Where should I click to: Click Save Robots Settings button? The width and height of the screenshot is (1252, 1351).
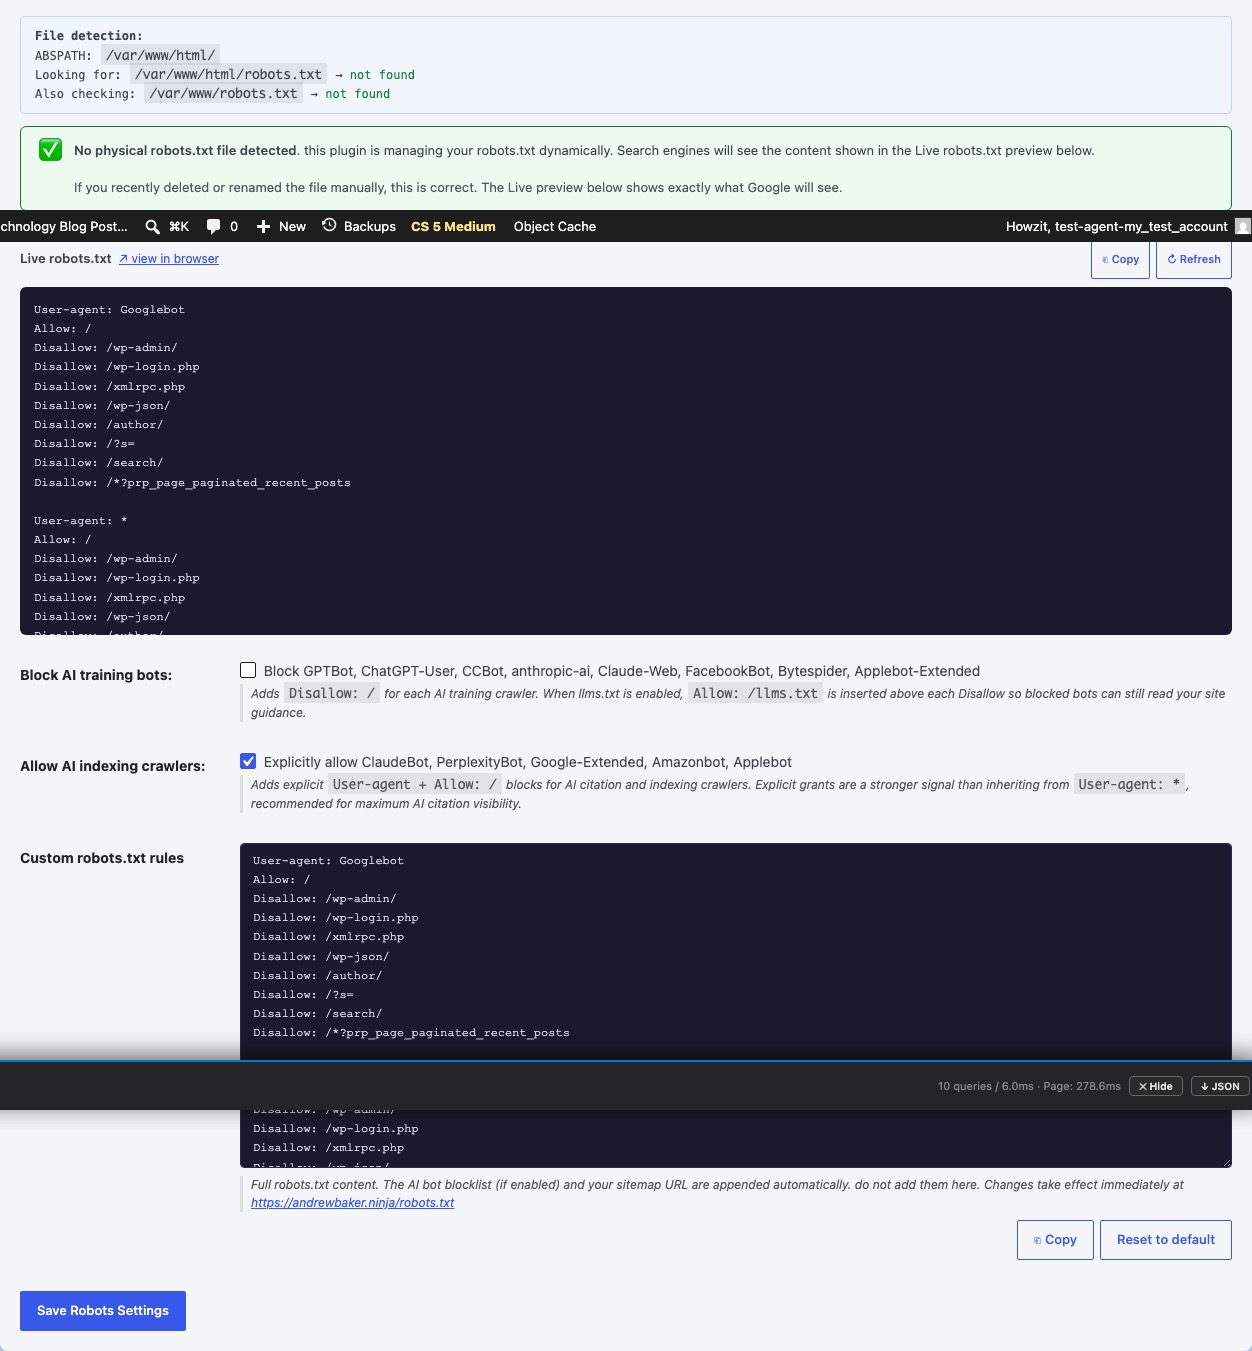click(103, 1311)
